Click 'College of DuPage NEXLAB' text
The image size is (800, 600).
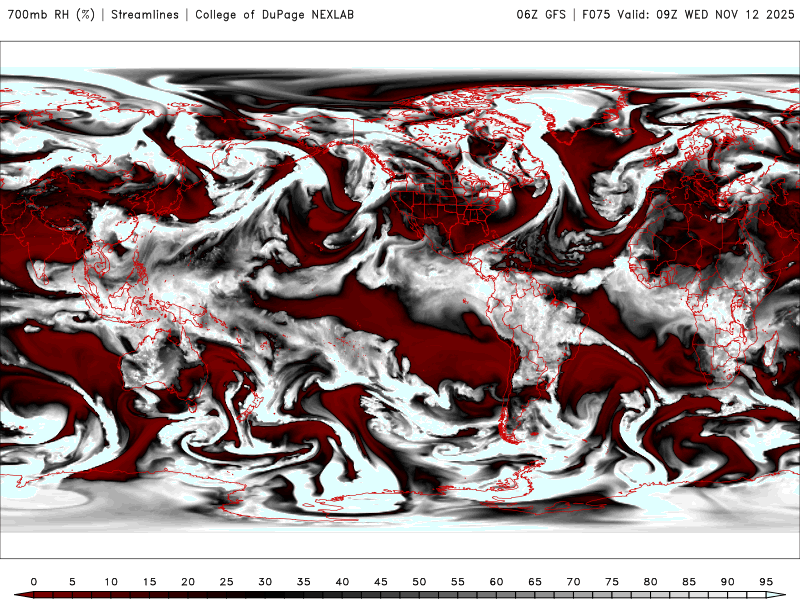click(x=274, y=14)
